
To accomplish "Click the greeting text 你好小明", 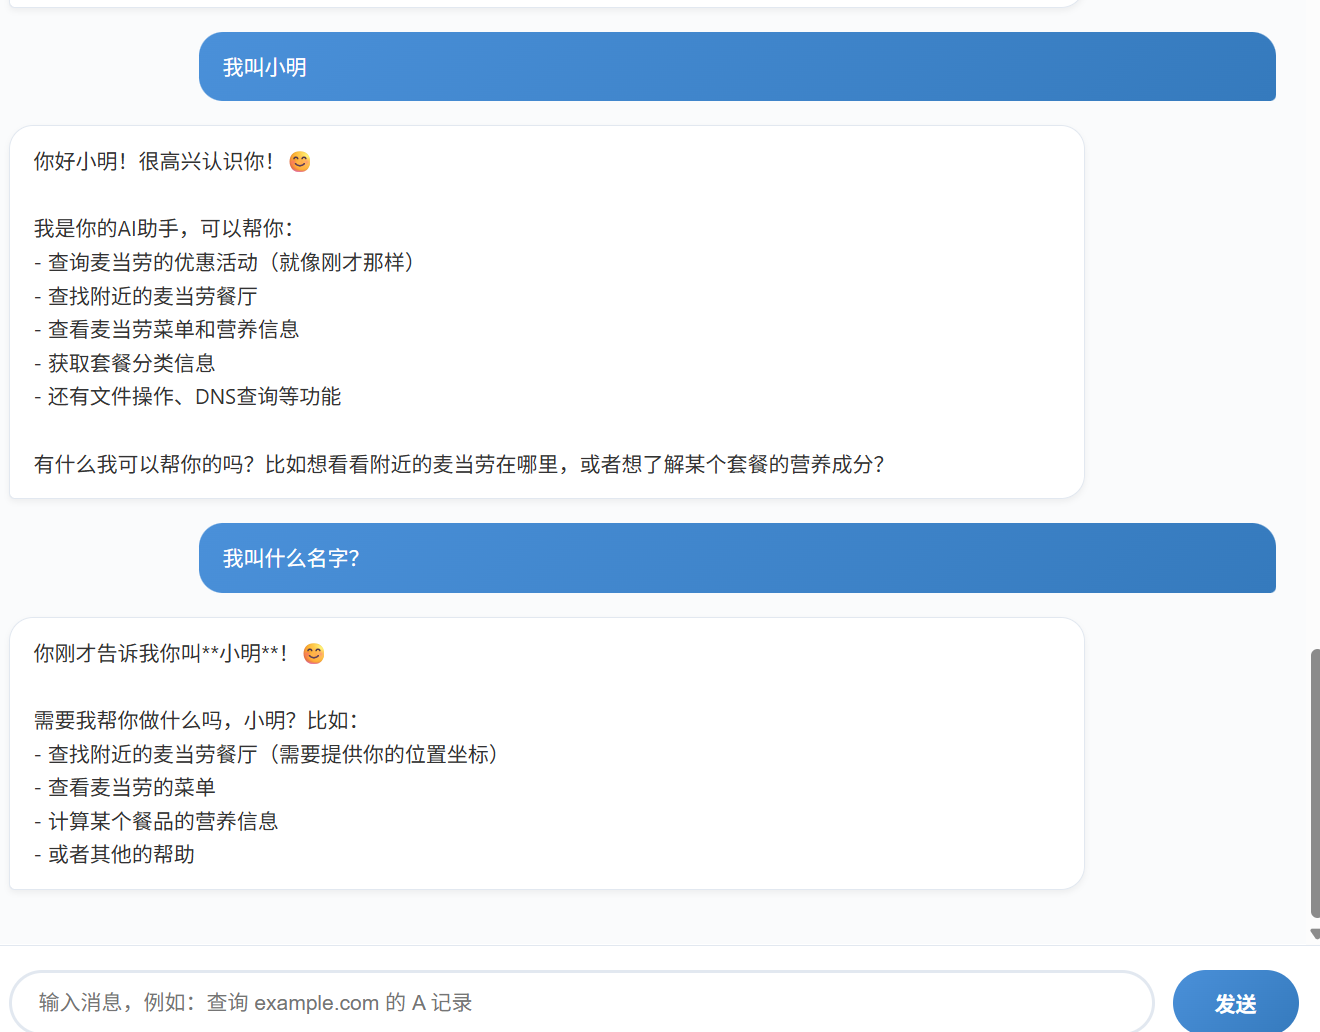I will tap(80, 162).
